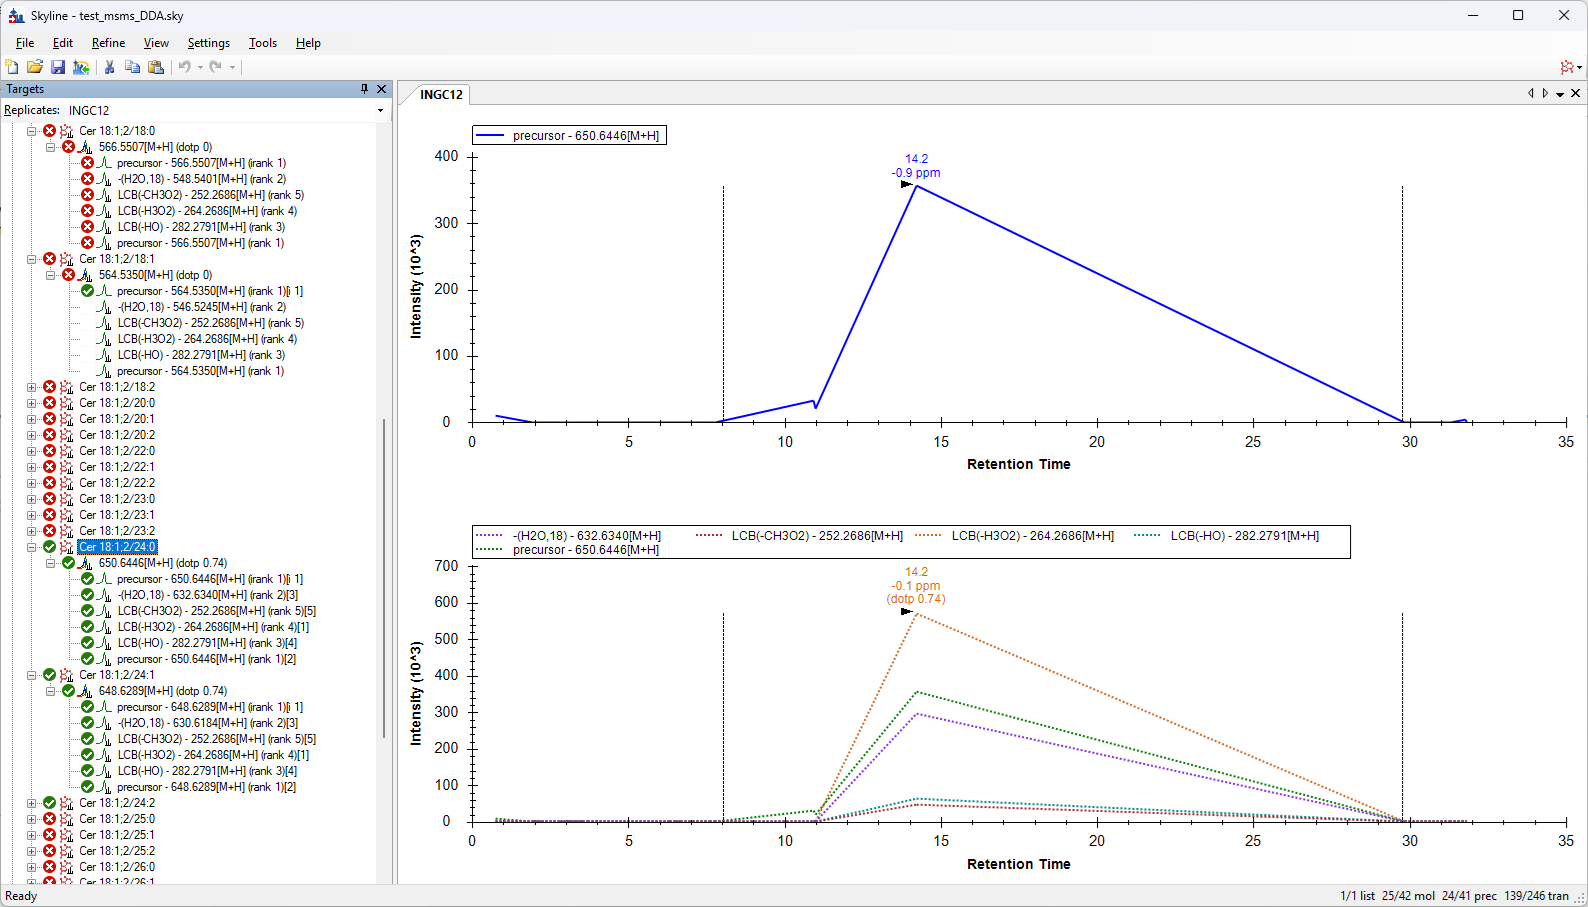Click the Cut scissors icon
This screenshot has width=1588, height=907.
coord(109,67)
